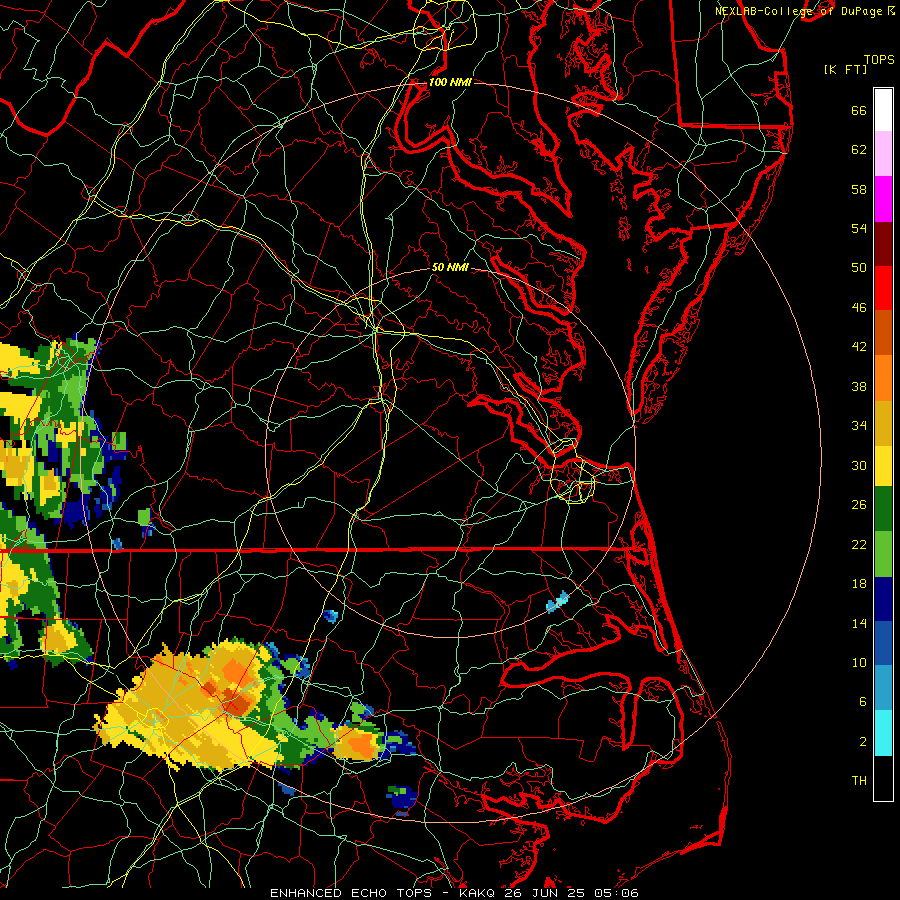
Task: Select the magenta swatch in the legend
Action: [x=883, y=199]
